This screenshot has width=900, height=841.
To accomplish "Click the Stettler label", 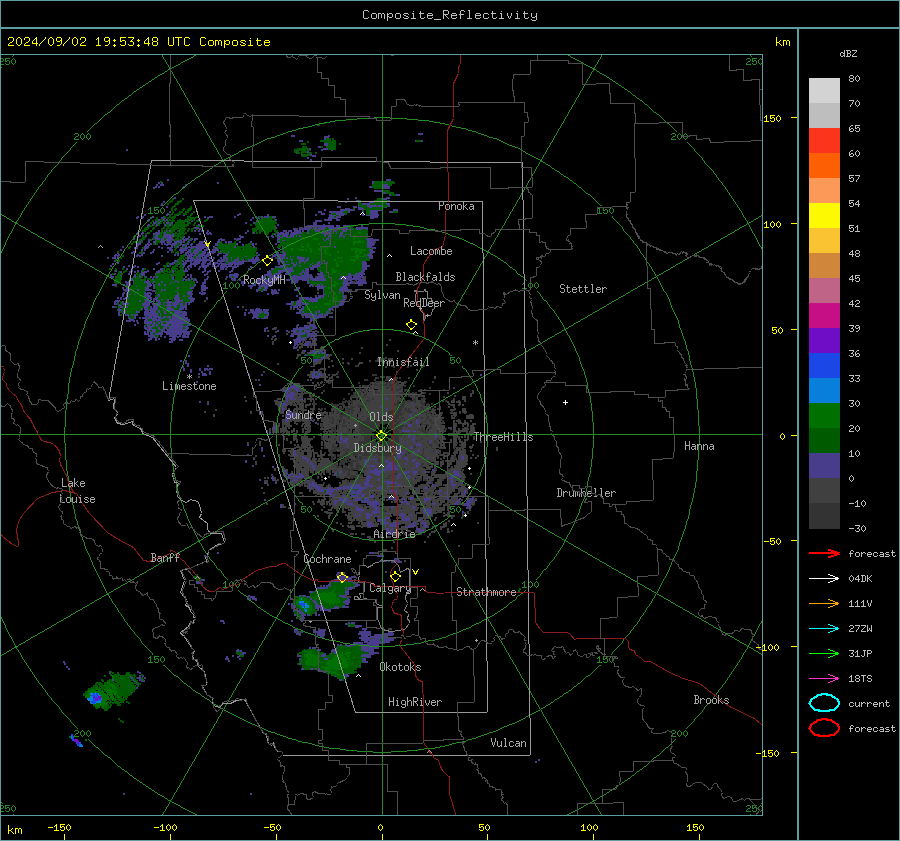I will 583,289.
